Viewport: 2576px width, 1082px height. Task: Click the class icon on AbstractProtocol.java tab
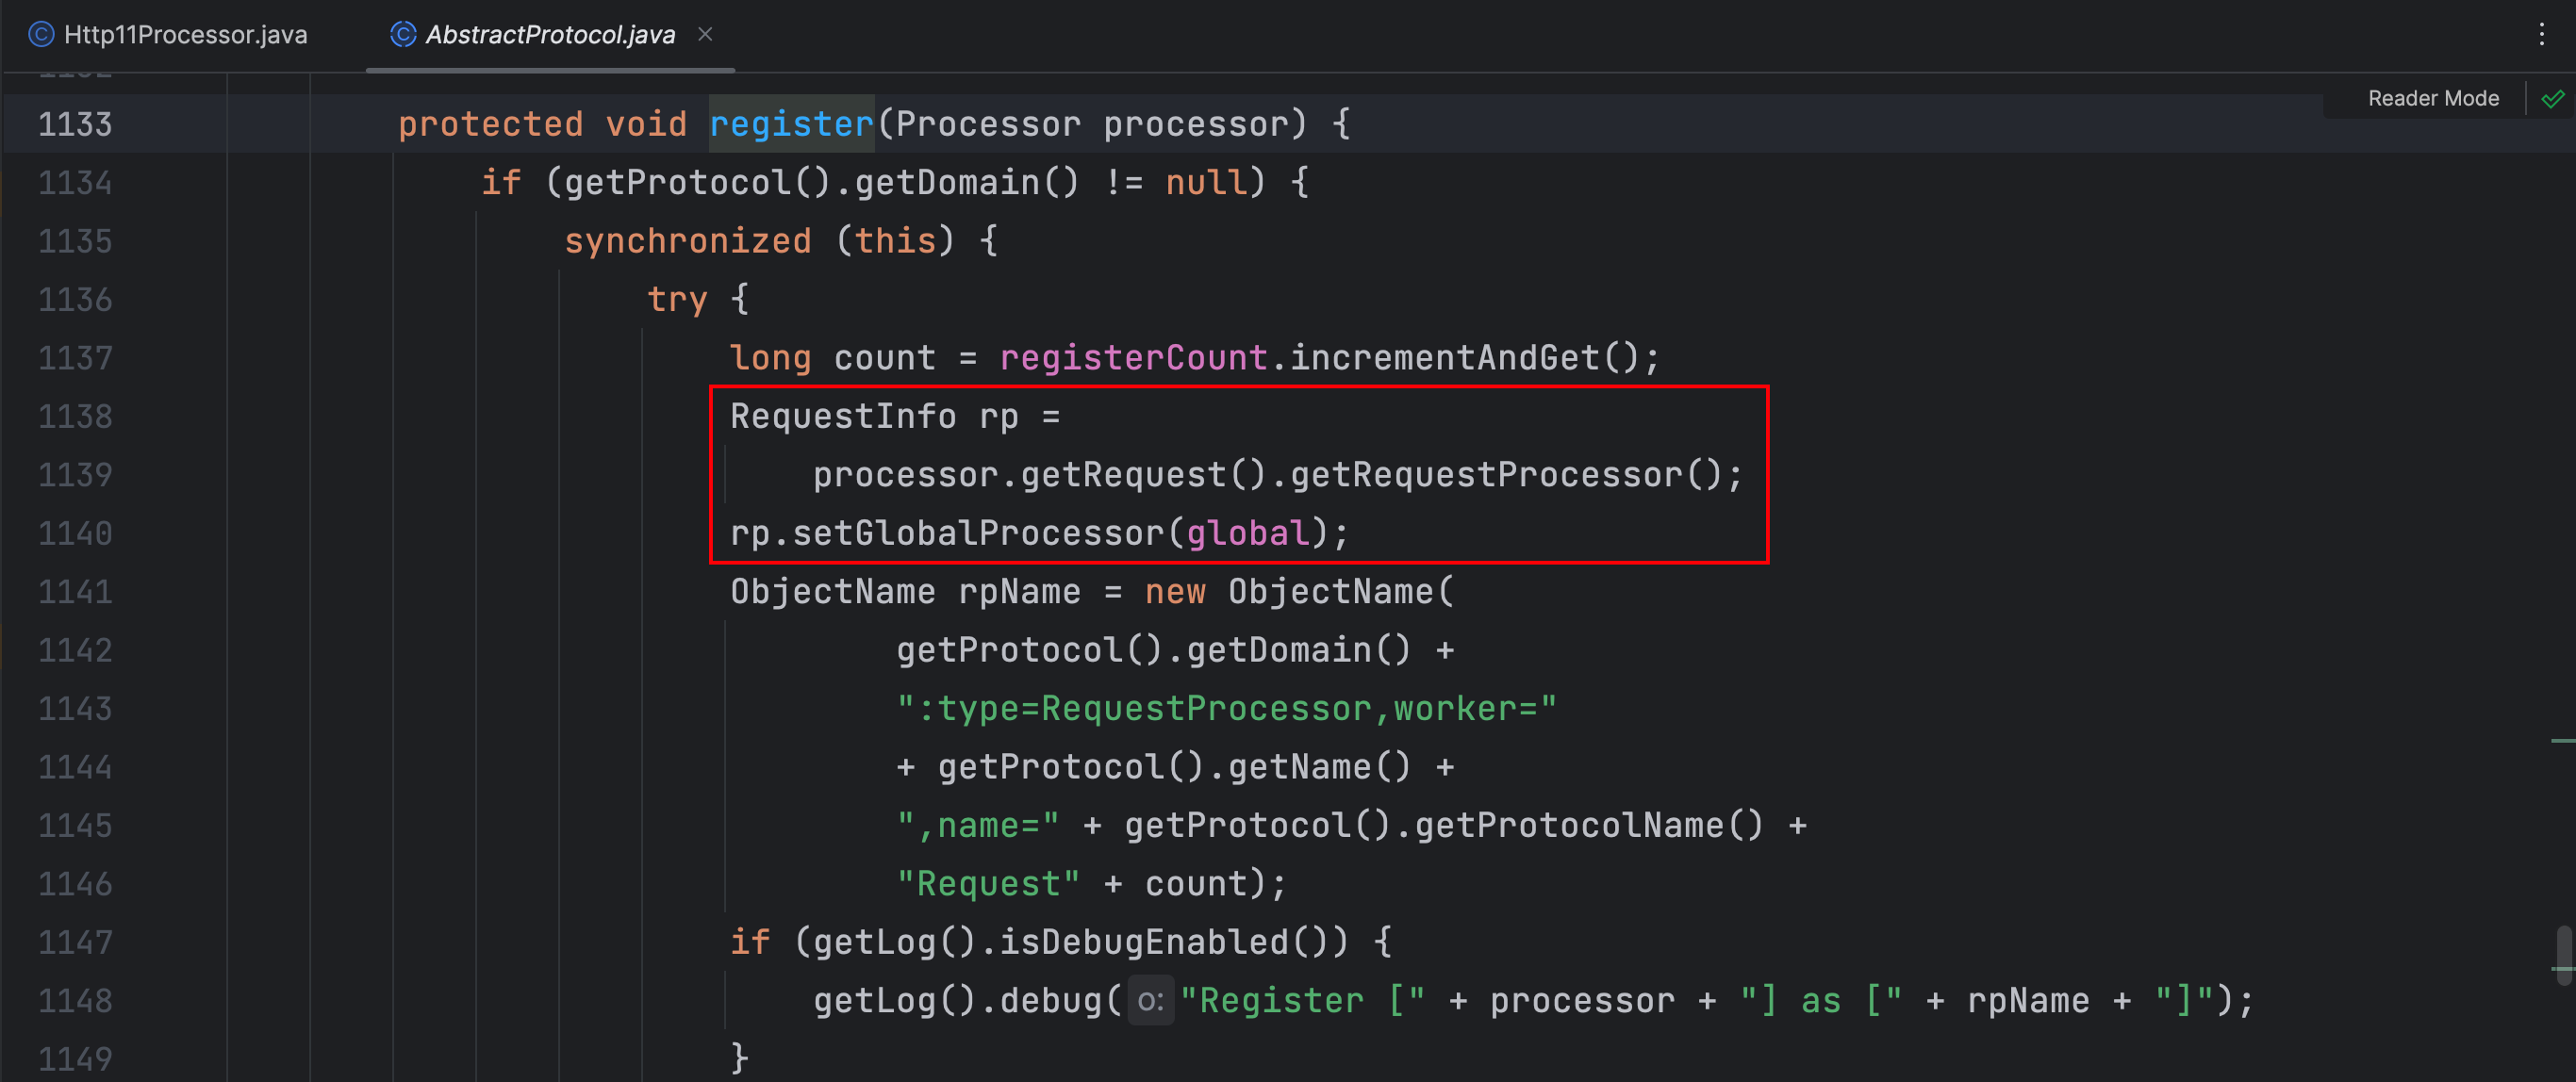(x=401, y=33)
